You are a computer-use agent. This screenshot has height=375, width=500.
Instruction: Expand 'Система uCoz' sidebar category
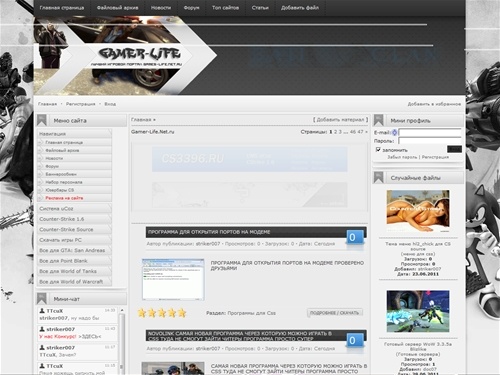(75, 209)
